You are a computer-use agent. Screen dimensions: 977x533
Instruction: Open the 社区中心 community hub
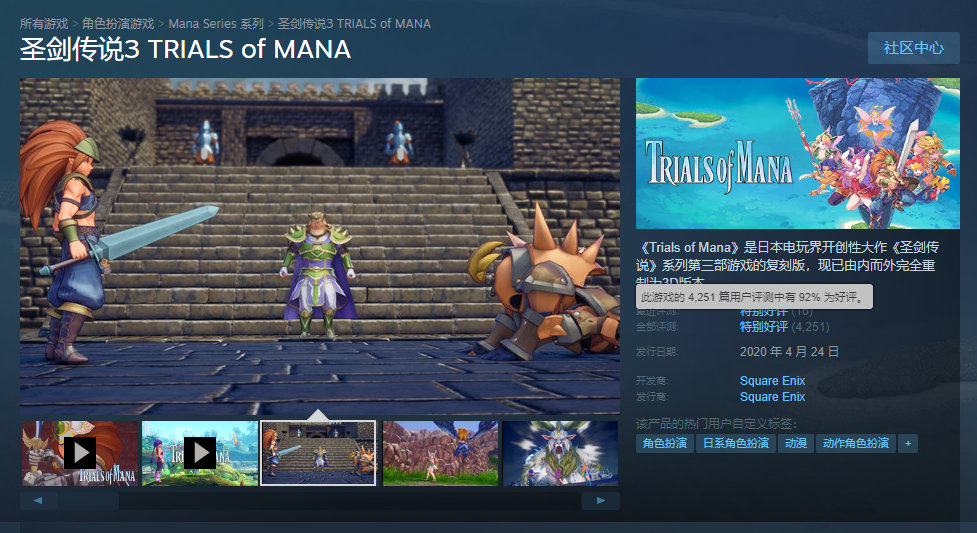click(x=913, y=48)
